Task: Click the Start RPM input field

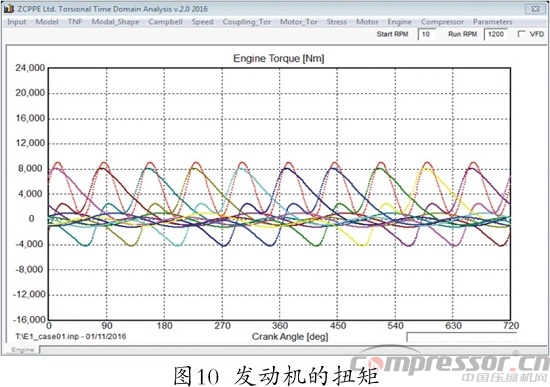Action: tap(427, 34)
